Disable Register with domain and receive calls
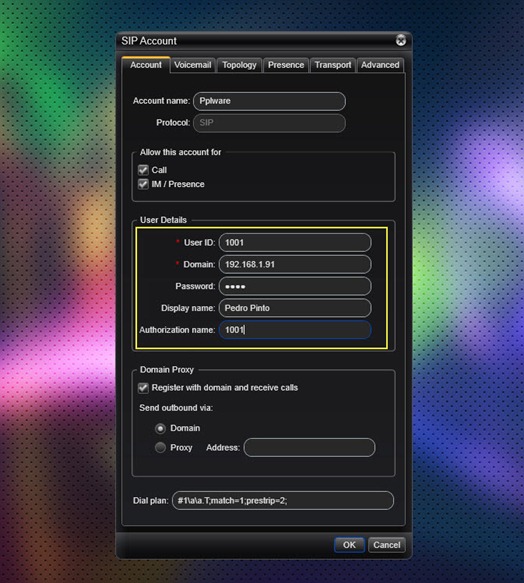The image size is (524, 583). coord(143,388)
